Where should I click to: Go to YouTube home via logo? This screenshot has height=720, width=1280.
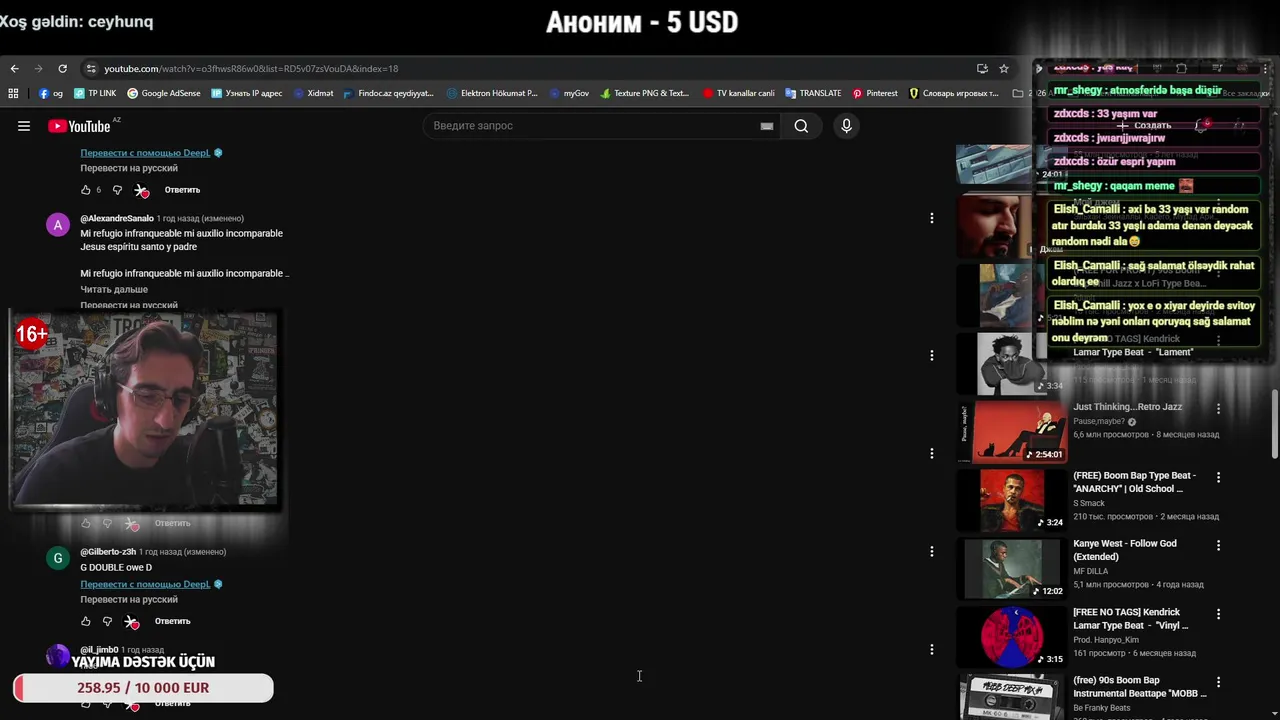click(79, 126)
